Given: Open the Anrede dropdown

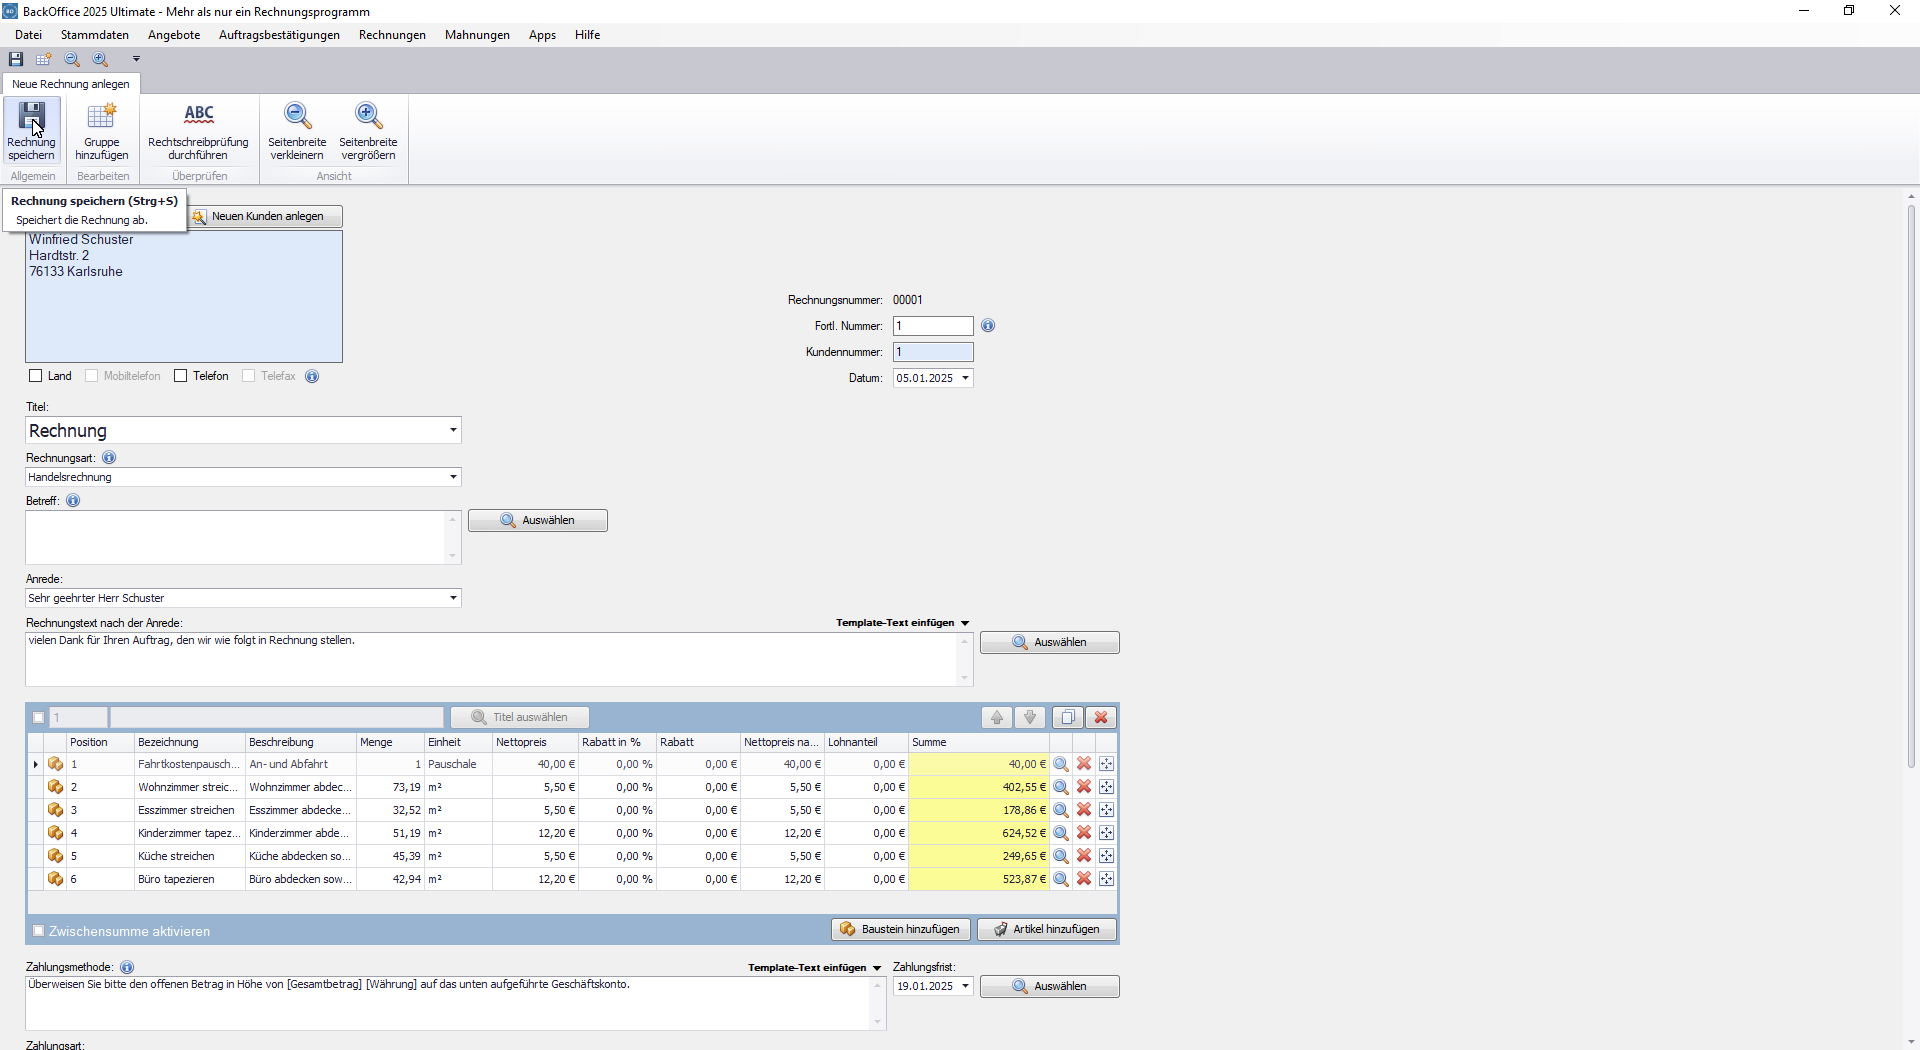Looking at the screenshot, I should 453,598.
